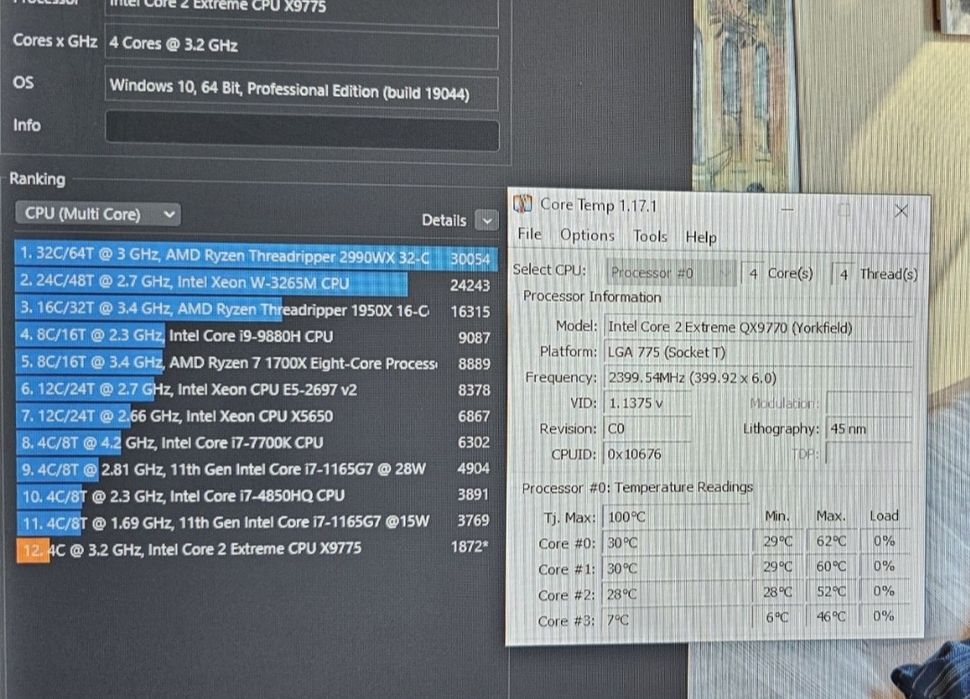Viewport: 970px width, 699px height.
Task: Select ranking row 6 Xeon E5-2697 v2
Action: [255, 389]
